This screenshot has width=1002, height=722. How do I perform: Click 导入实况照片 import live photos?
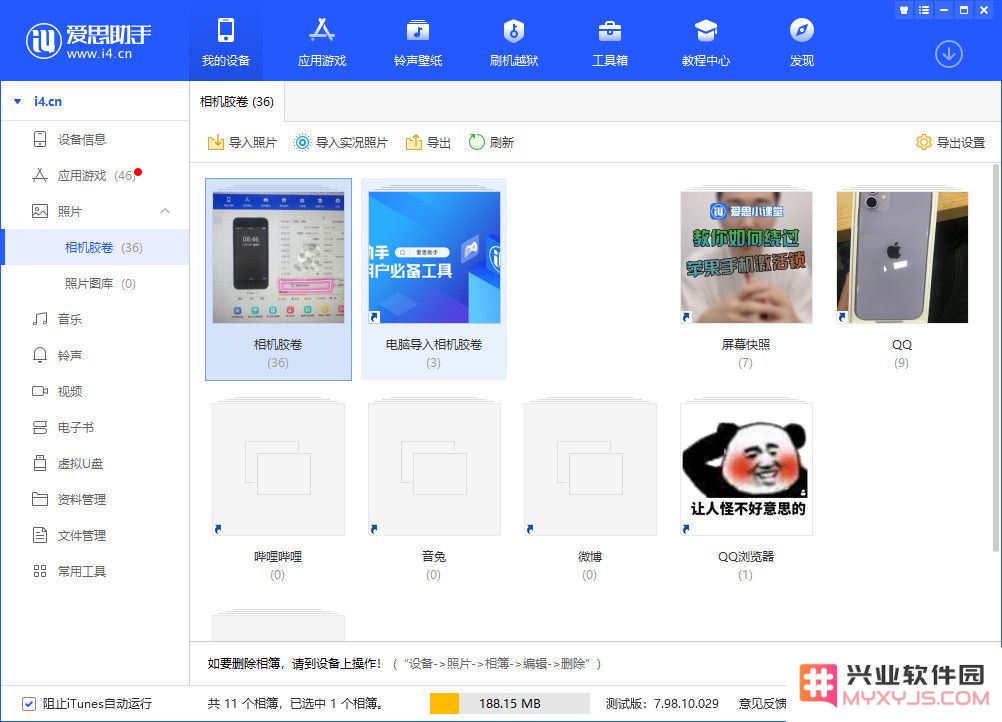pyautogui.click(x=341, y=142)
